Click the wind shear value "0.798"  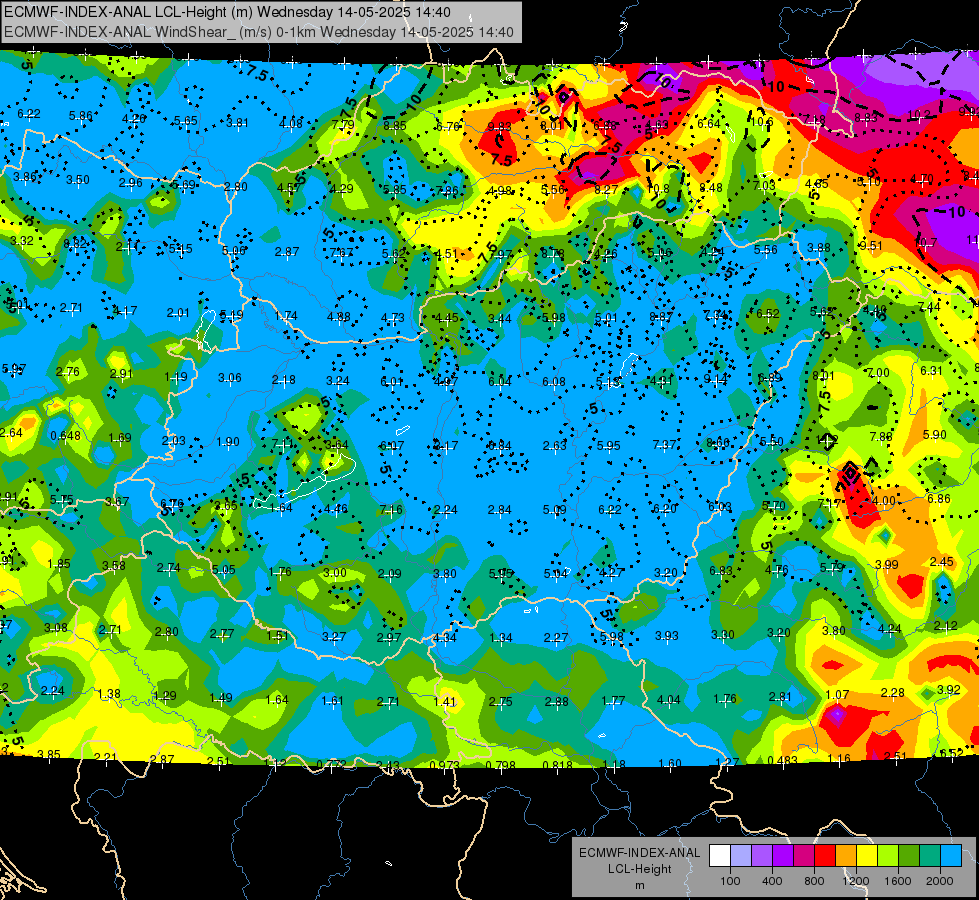[501, 765]
